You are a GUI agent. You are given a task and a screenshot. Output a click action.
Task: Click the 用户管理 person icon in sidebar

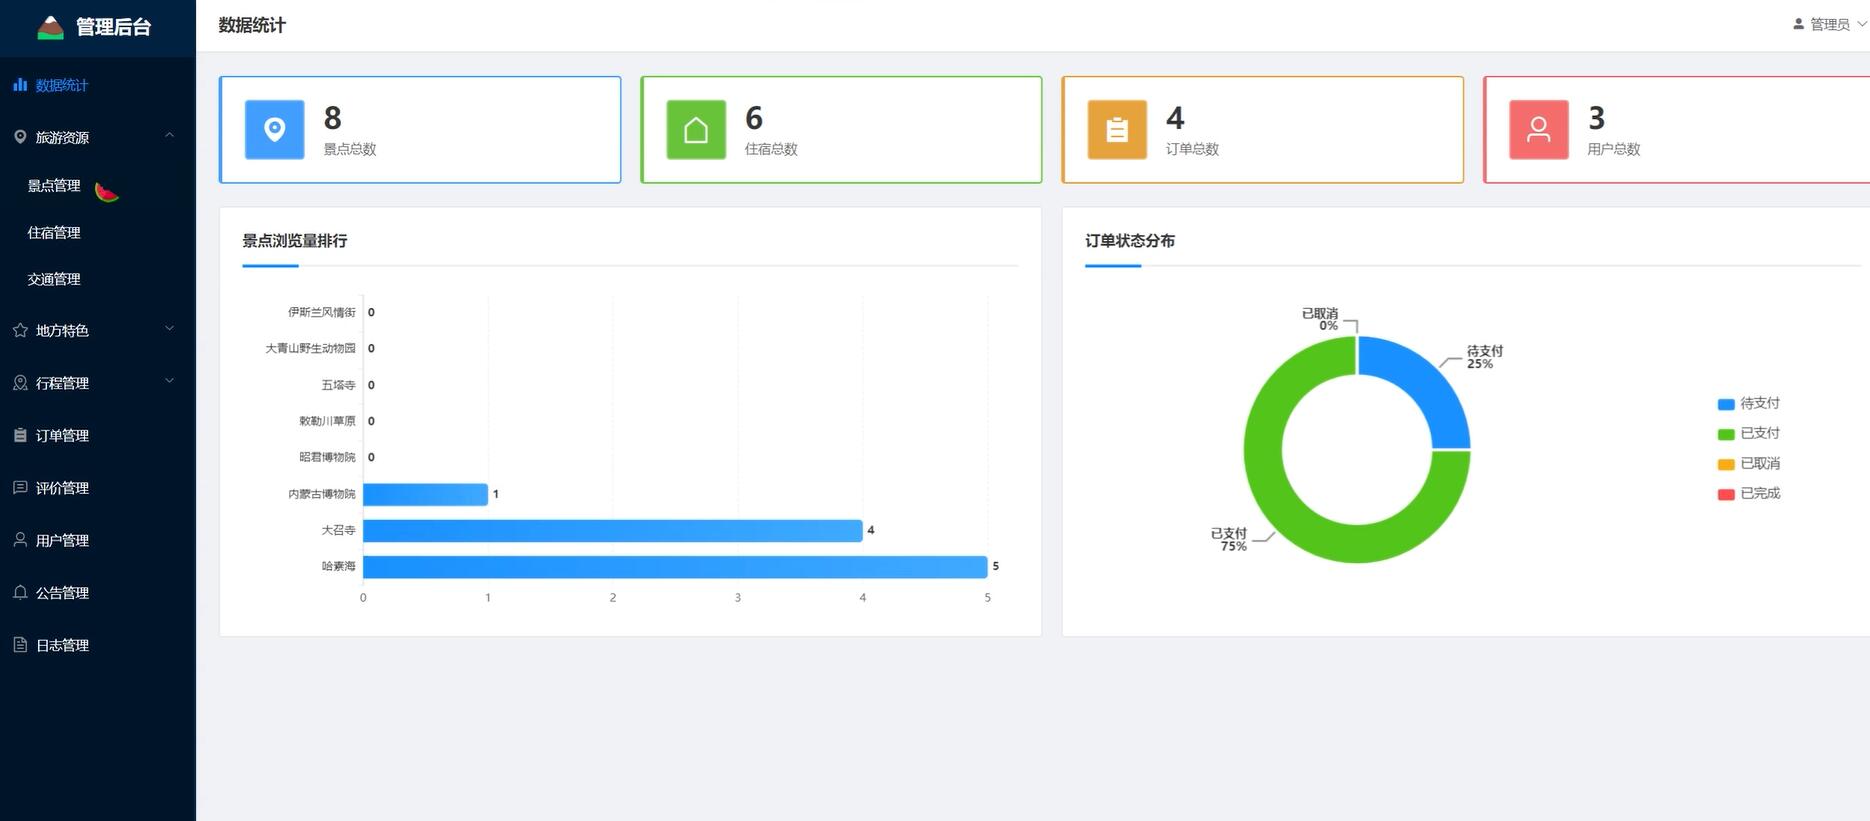click(x=20, y=540)
